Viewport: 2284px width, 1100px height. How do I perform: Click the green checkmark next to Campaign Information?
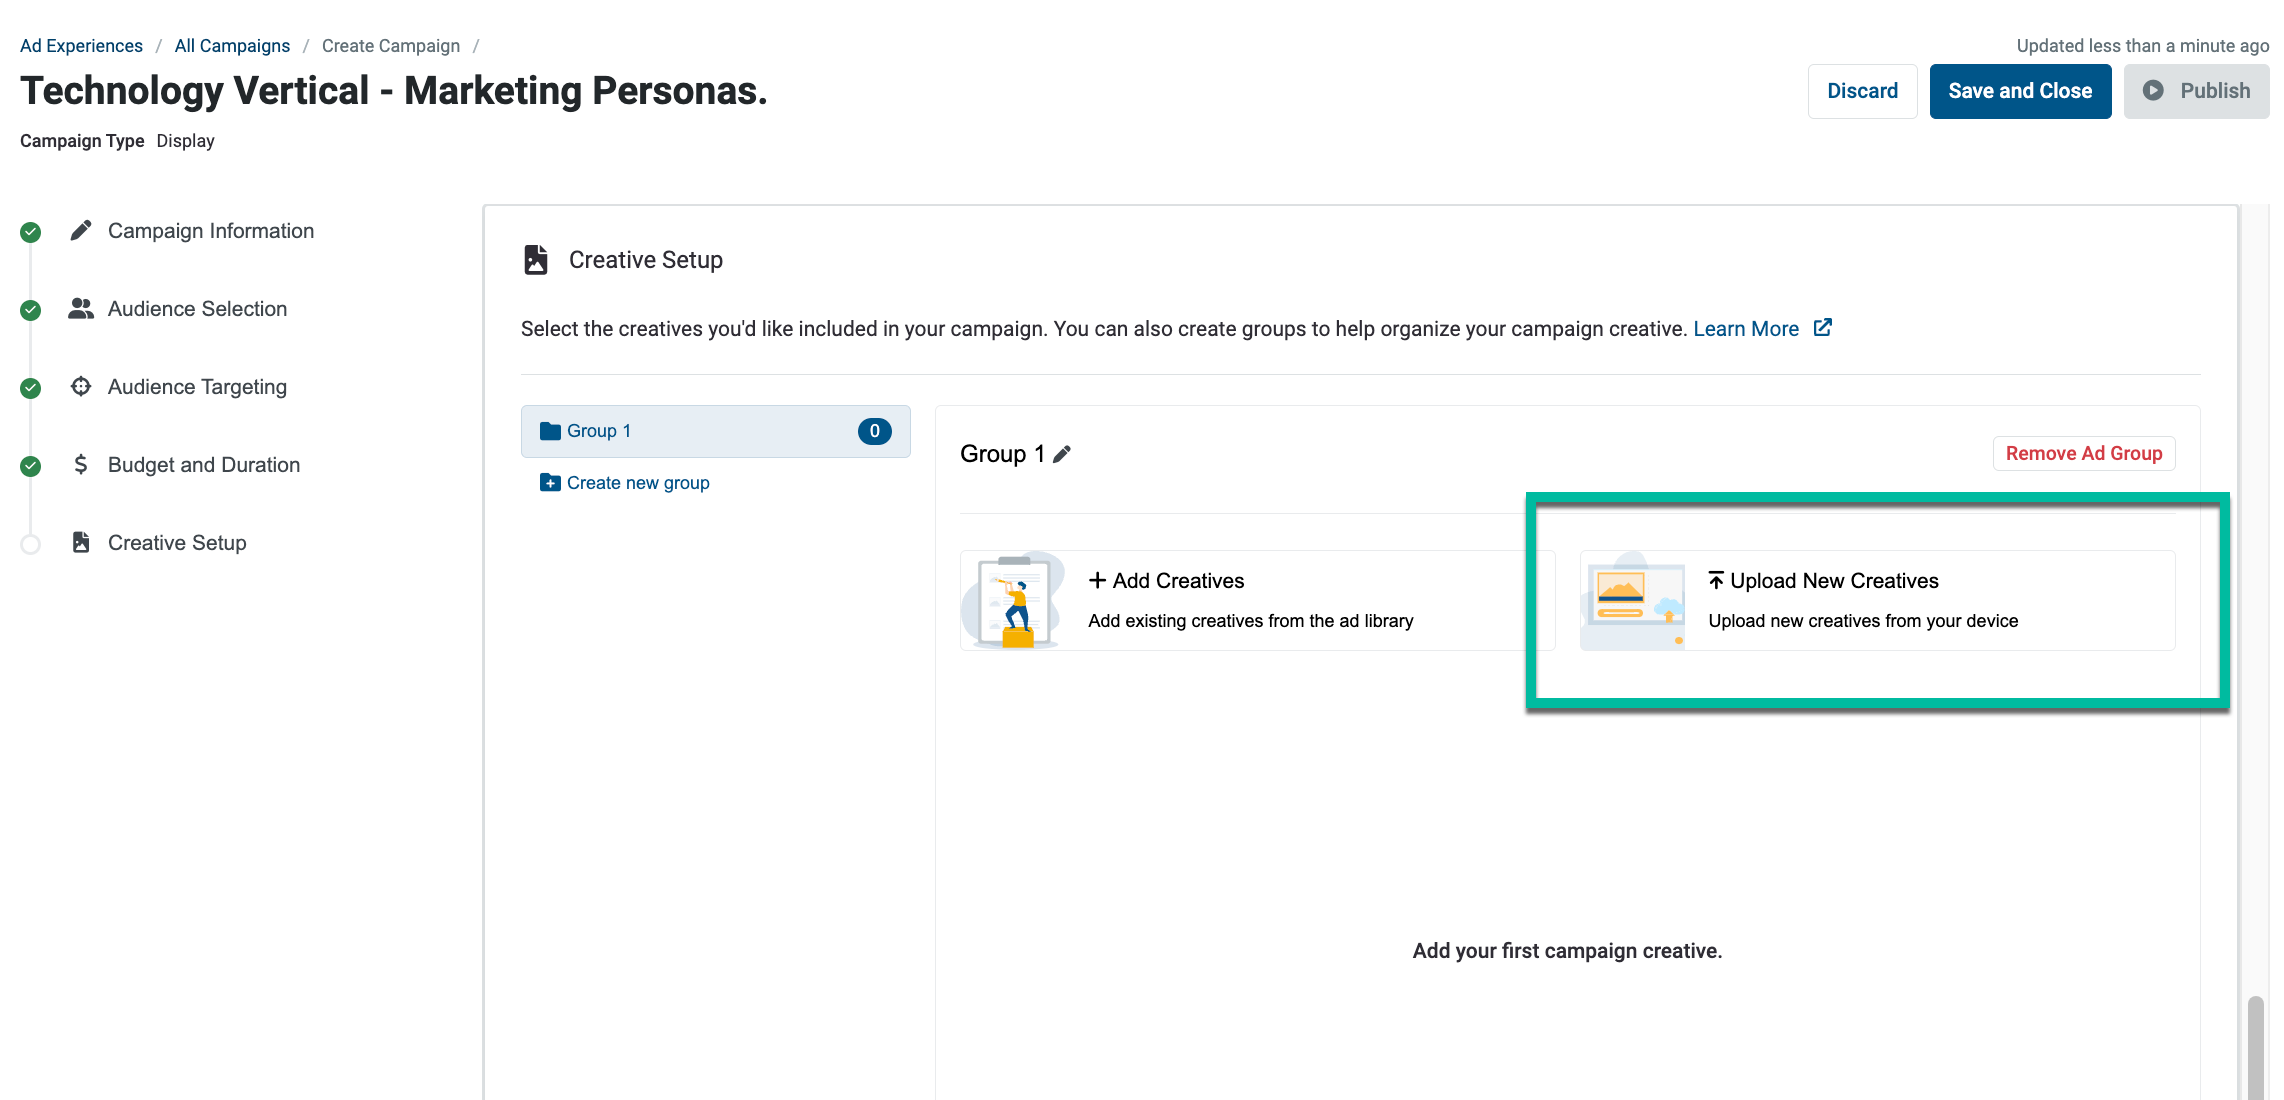31,232
